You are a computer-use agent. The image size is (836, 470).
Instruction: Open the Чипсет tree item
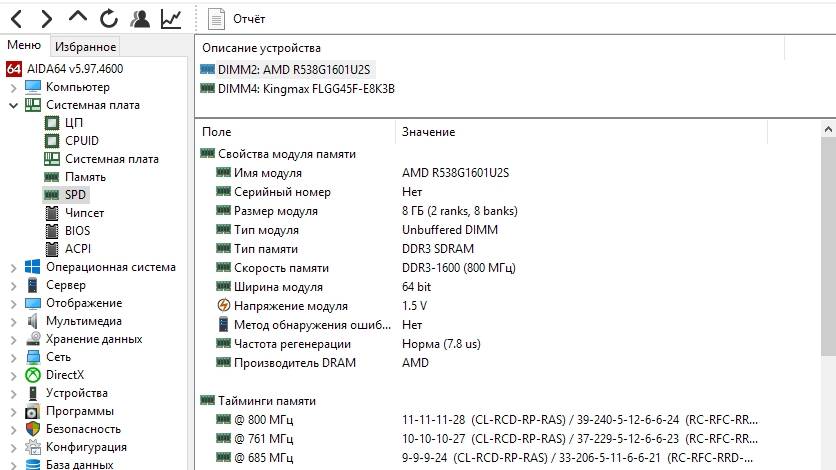pos(84,213)
